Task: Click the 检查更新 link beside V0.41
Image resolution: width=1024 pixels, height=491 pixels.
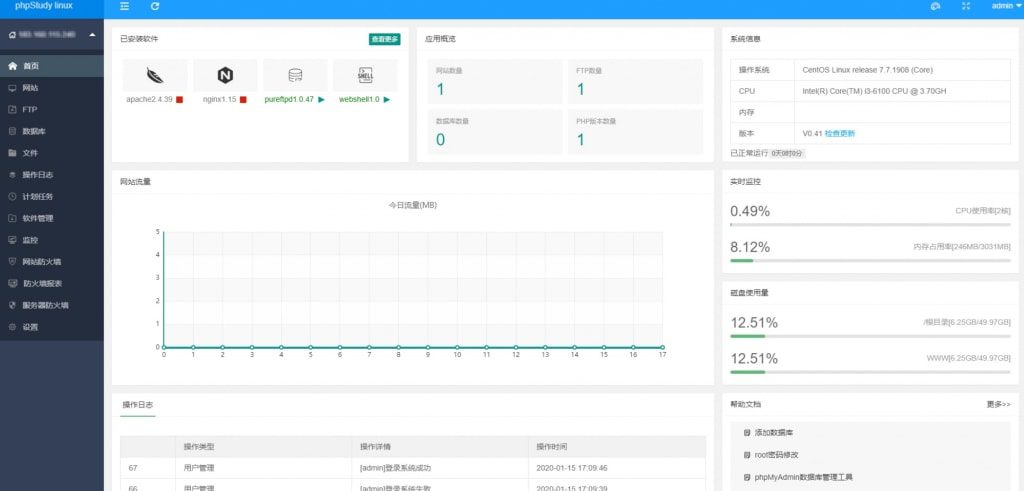Action: [840, 133]
